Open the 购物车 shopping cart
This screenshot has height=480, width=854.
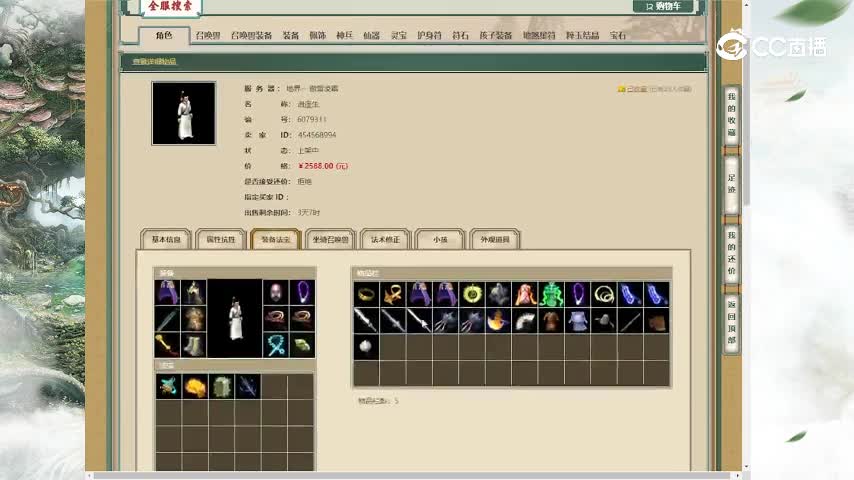(663, 6)
